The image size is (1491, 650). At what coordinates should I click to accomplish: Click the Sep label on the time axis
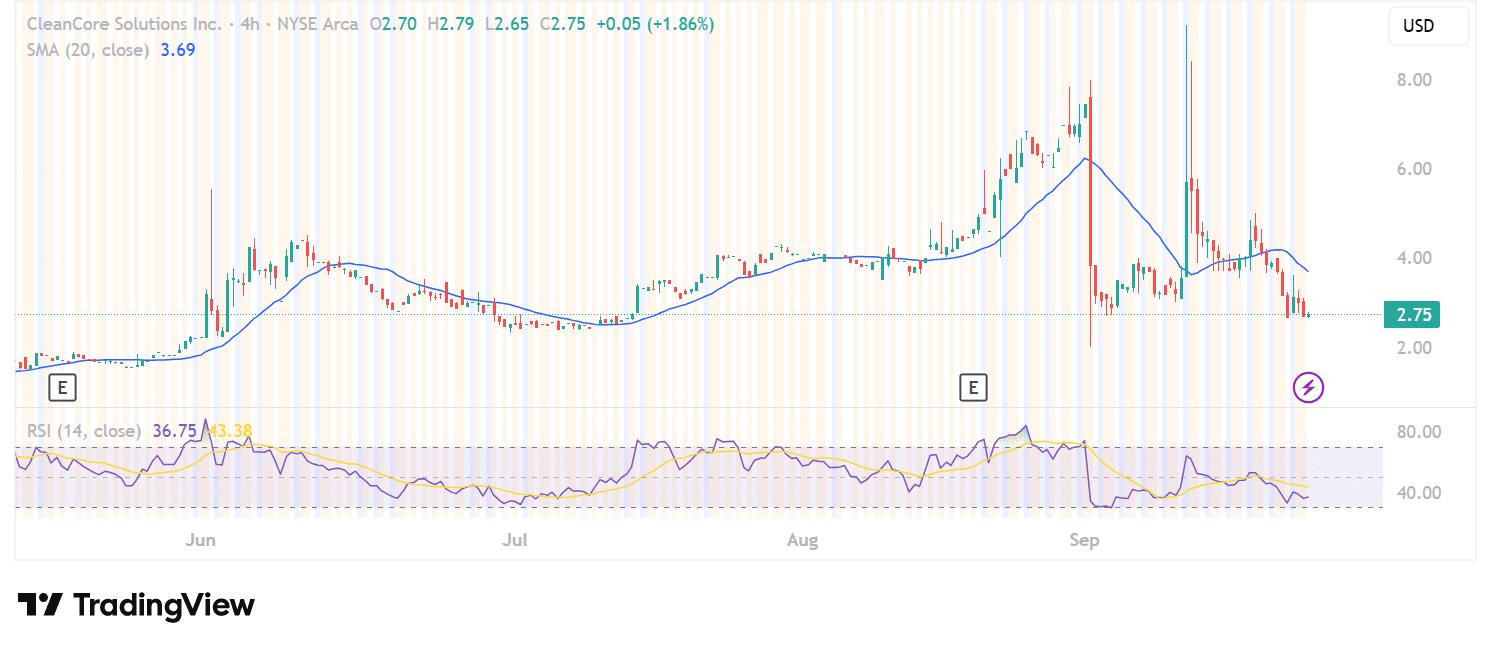click(x=1084, y=541)
